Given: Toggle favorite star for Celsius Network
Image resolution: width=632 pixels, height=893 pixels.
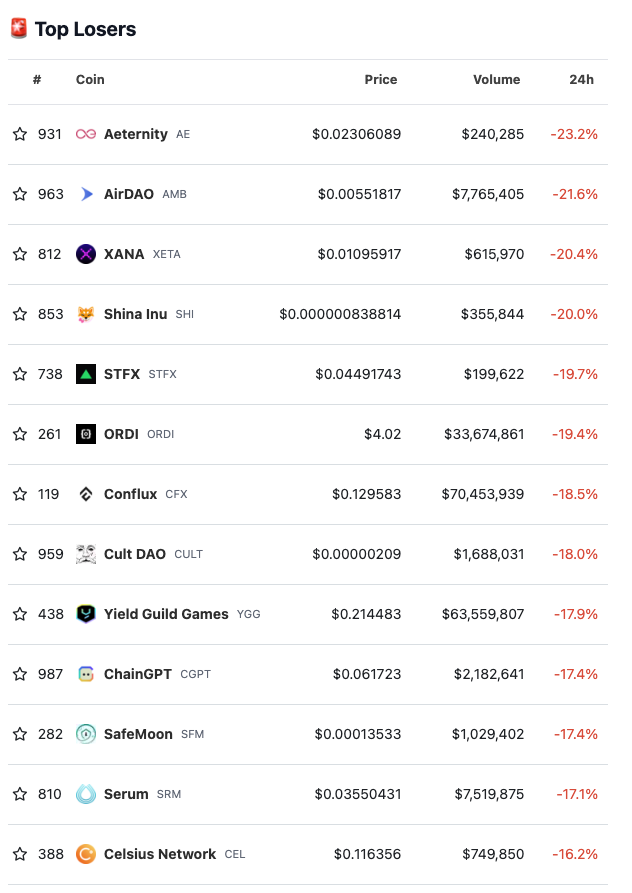Looking at the screenshot, I should tap(20, 854).
